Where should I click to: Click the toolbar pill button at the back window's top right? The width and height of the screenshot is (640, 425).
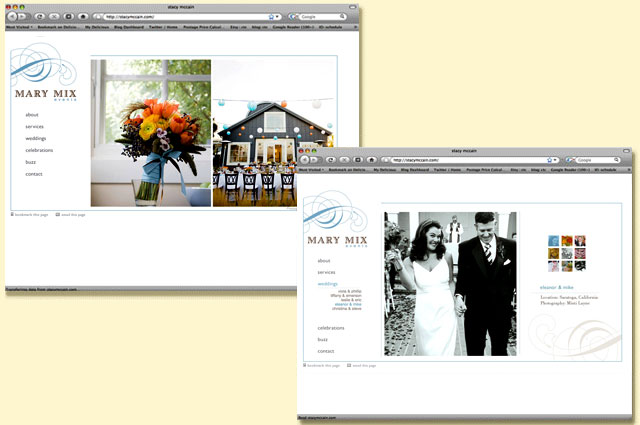(x=353, y=7)
